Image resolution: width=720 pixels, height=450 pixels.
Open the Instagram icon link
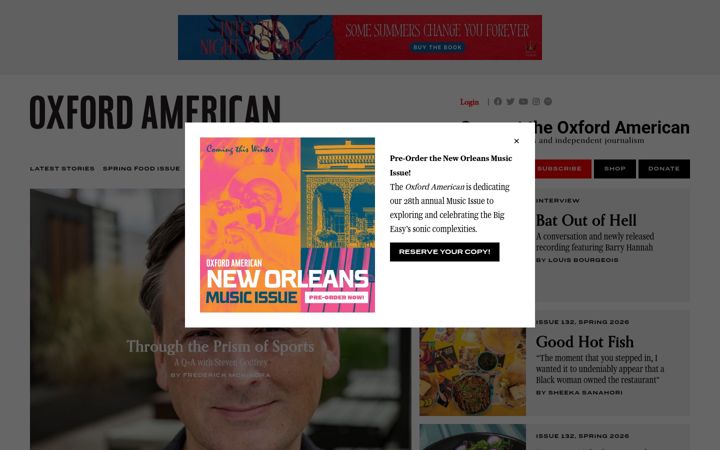pos(536,101)
